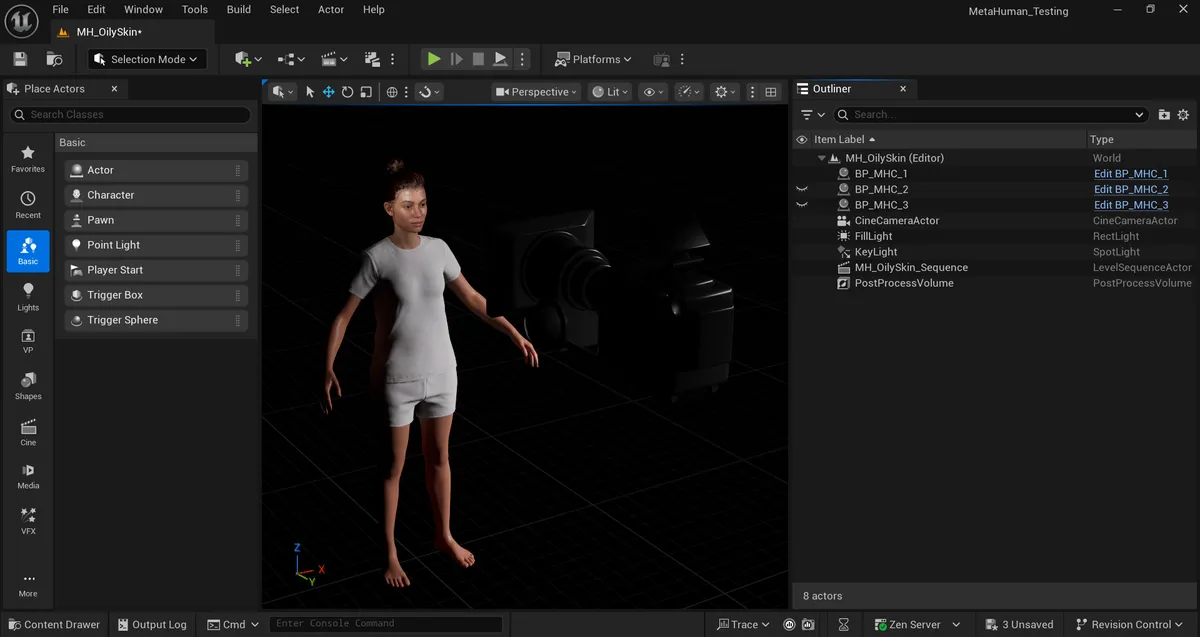Open the Edit menu
The width and height of the screenshot is (1200, 637).
[x=96, y=9]
